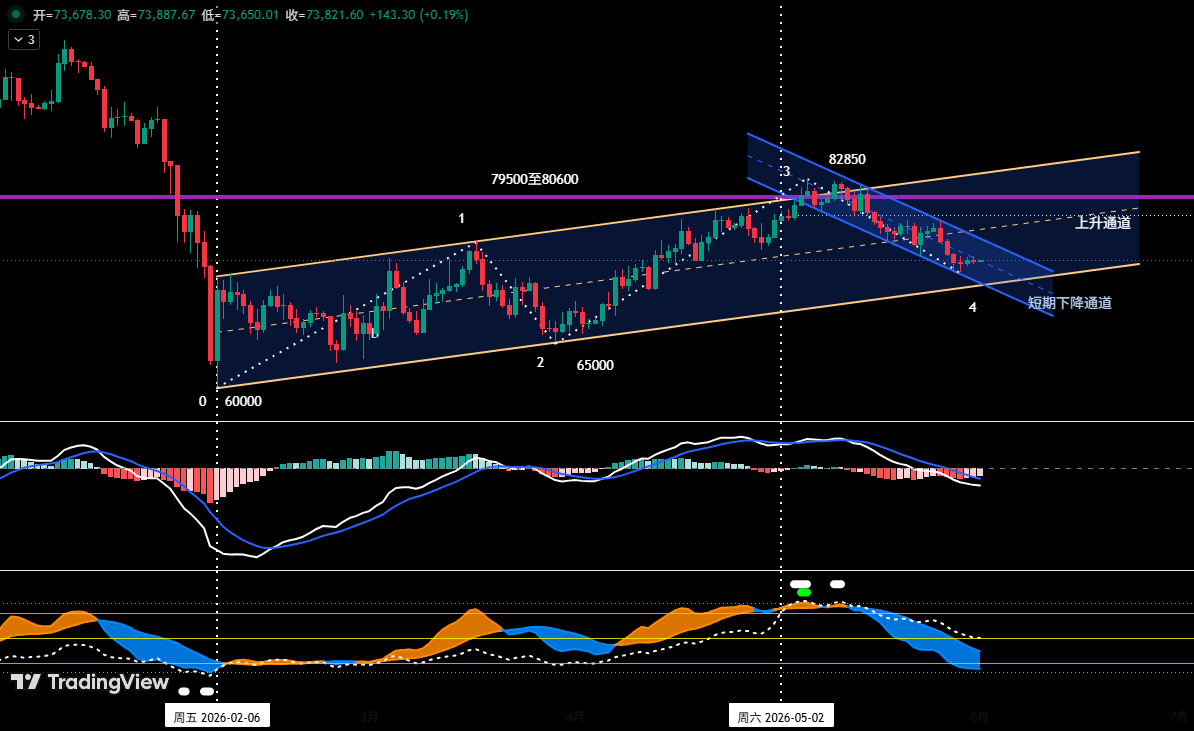Screen dimensions: 1194x731
Task: Collapse the indicator legend showing 3
Action: pos(24,40)
